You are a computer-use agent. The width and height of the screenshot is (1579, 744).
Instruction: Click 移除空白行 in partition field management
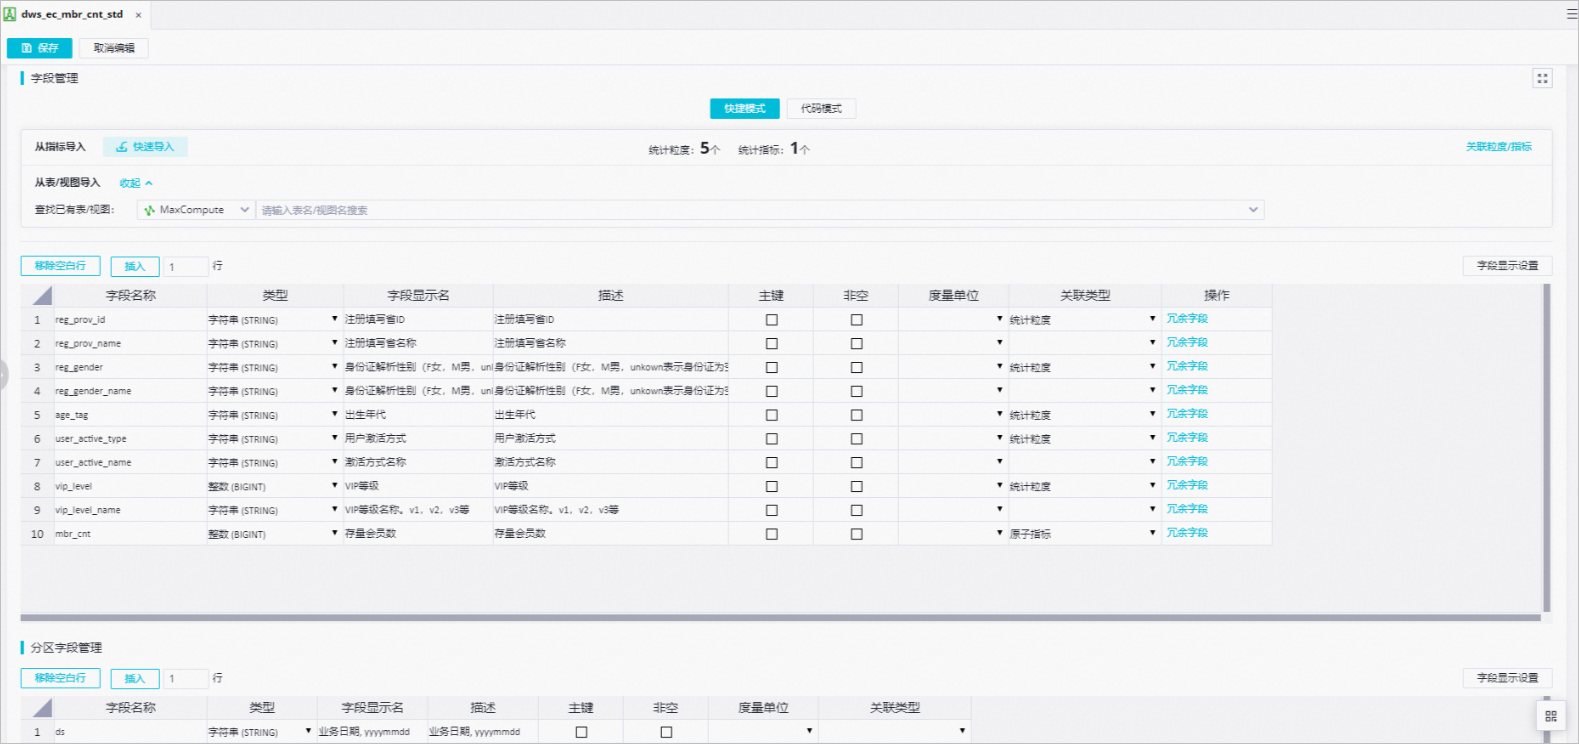60,678
